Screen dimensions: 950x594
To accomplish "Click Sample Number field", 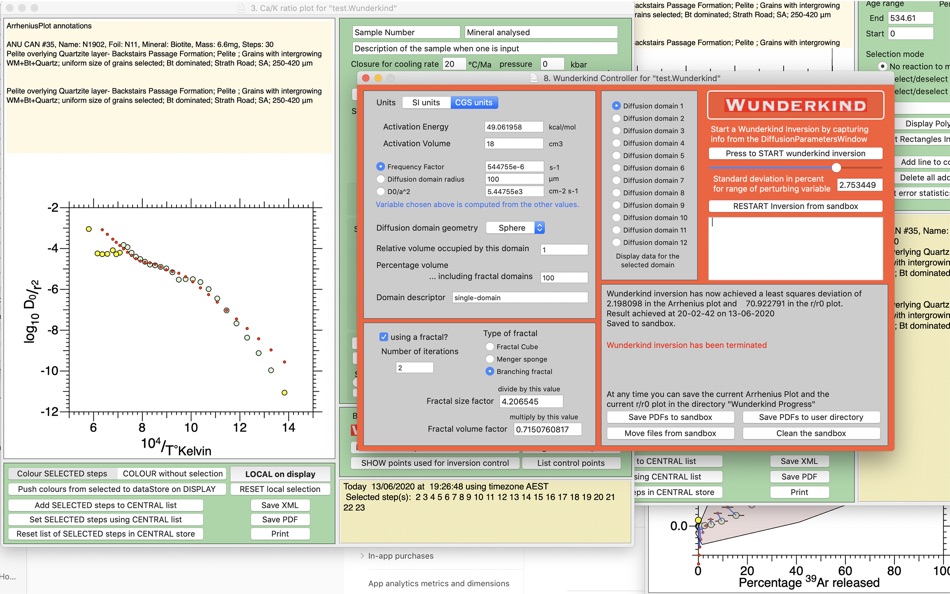I will pyautogui.click(x=406, y=32).
